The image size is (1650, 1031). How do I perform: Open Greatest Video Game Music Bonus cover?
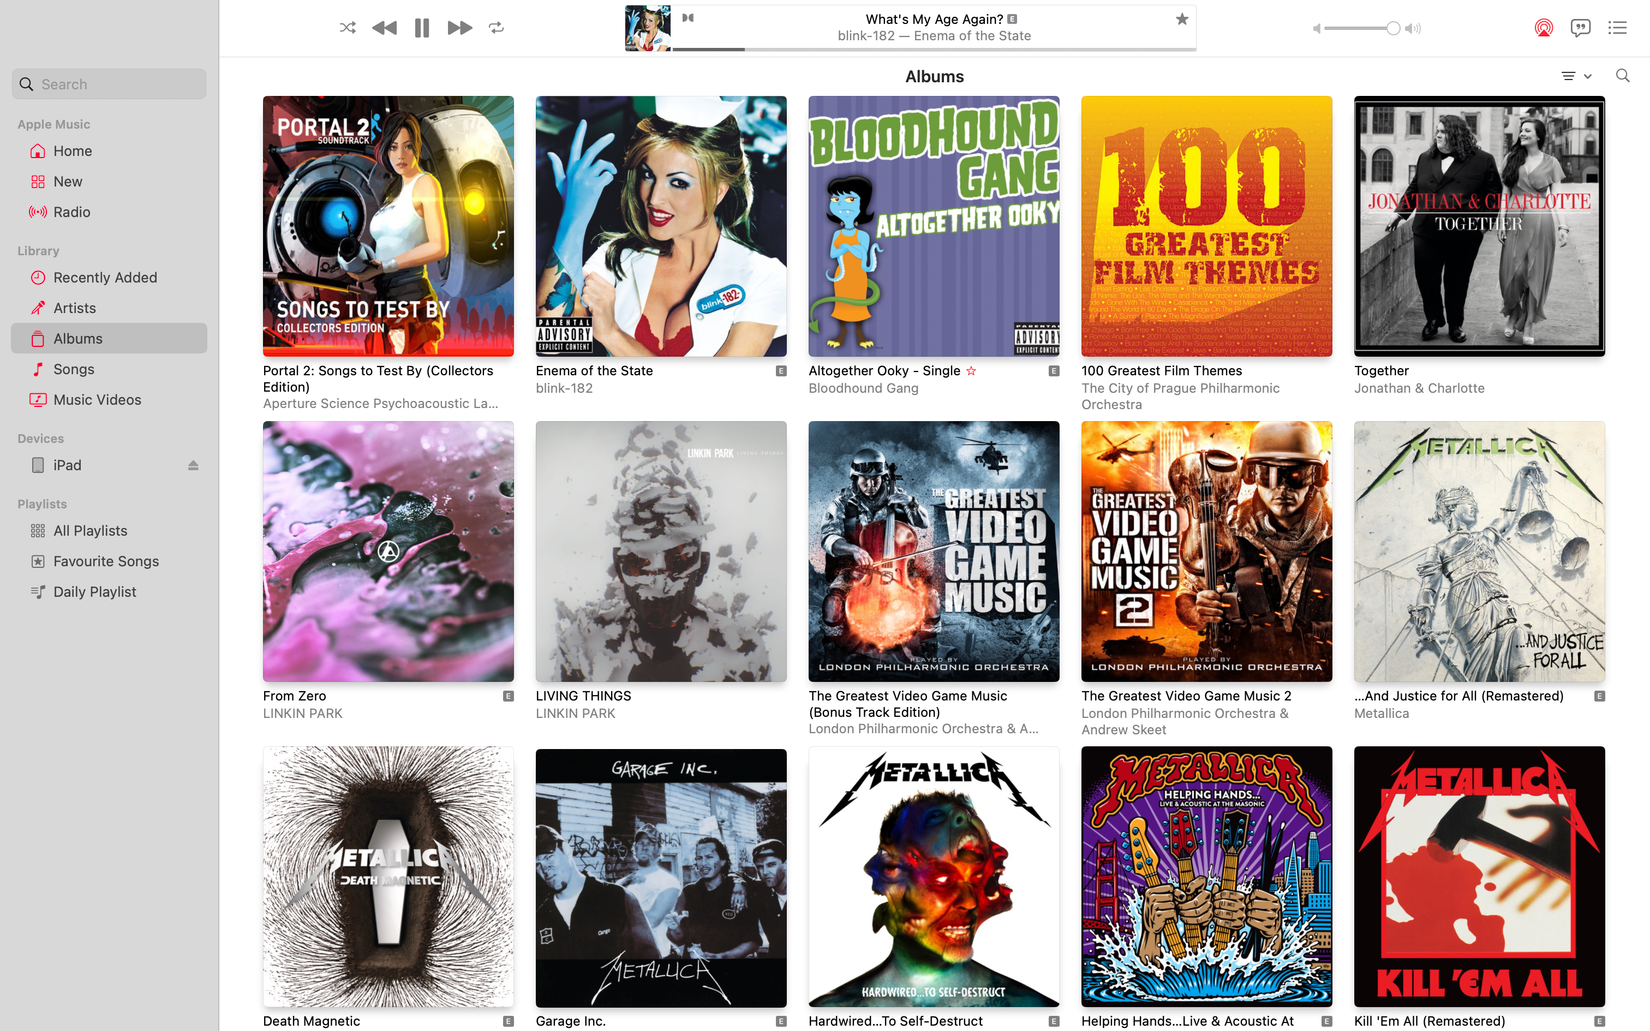click(x=934, y=551)
